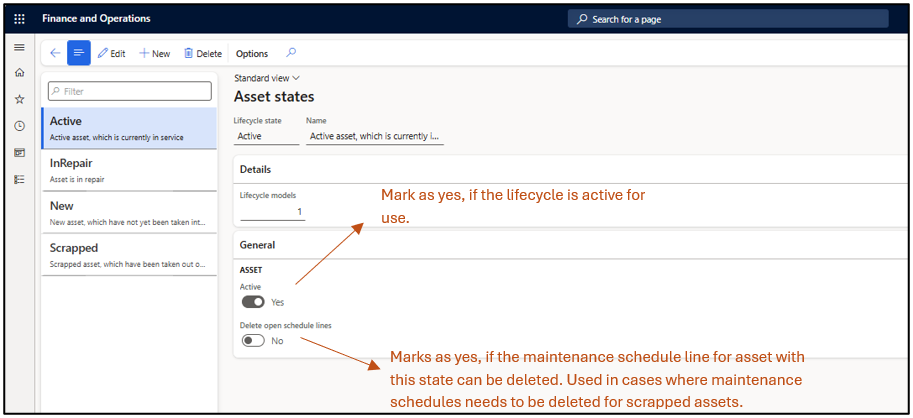Image resolution: width=913 pixels, height=418 pixels.
Task: Open the Standard view dropdown
Action: [267, 78]
